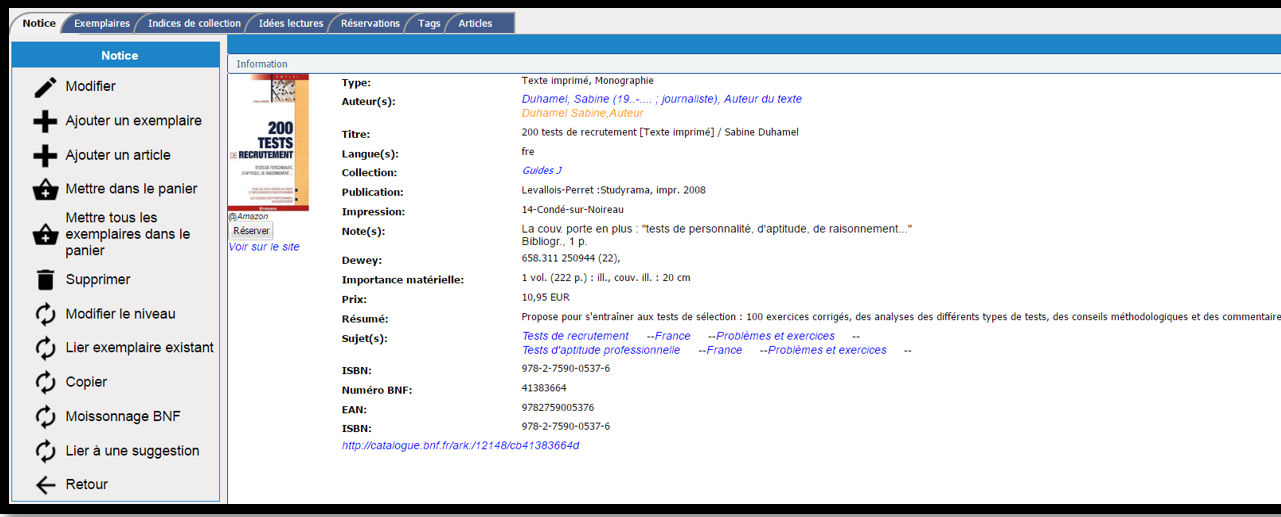Choose the Copier label

point(86,382)
